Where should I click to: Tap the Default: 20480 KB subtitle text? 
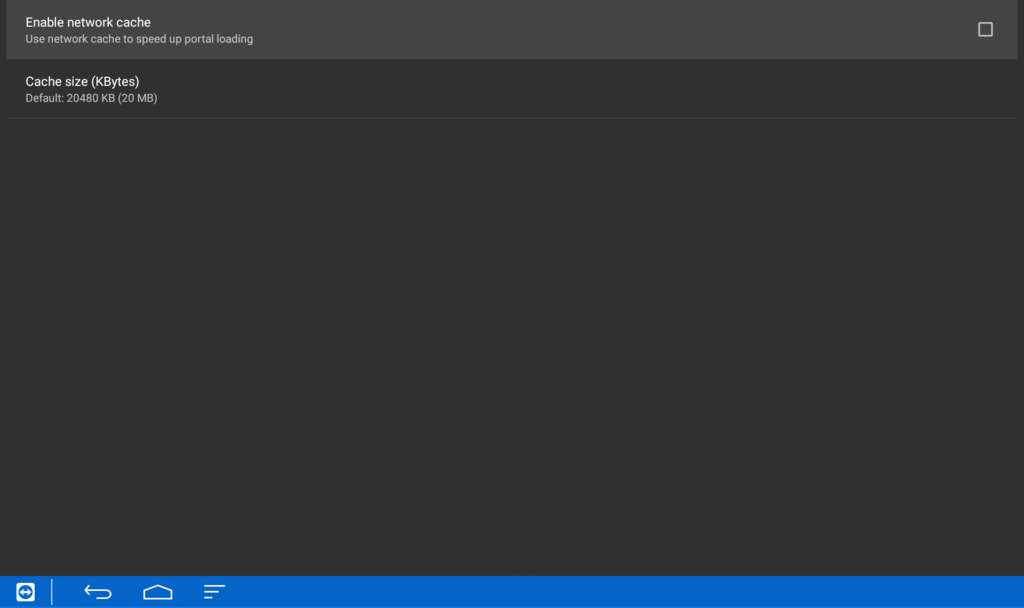coord(91,98)
